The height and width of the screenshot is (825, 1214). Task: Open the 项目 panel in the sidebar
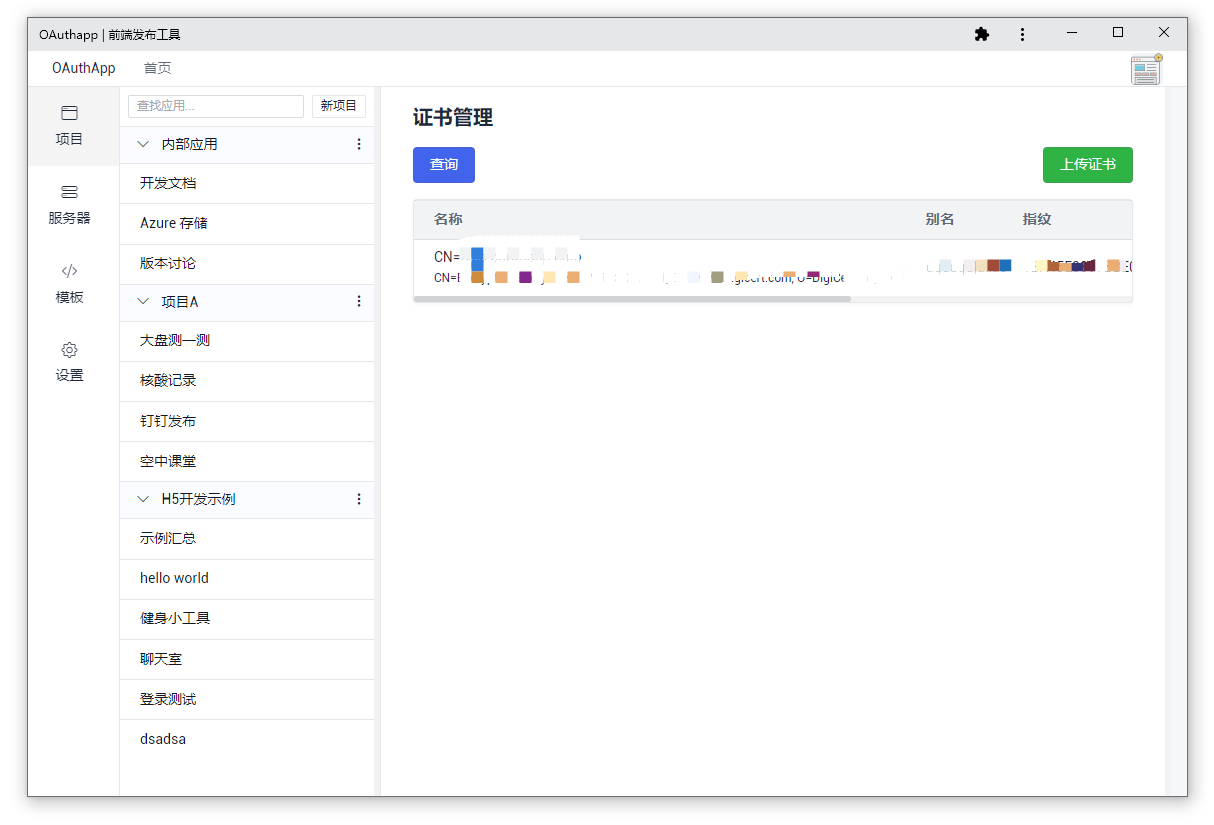pos(69,125)
